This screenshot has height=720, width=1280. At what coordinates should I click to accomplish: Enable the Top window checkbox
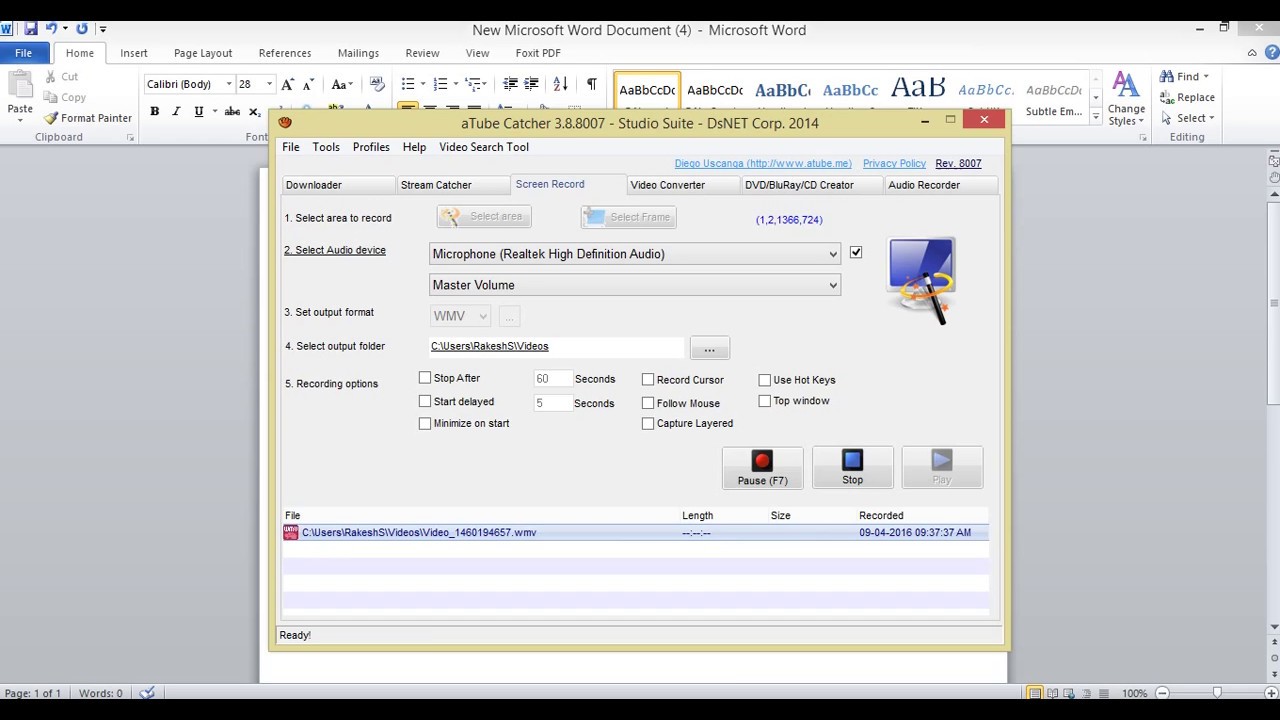[x=765, y=401]
